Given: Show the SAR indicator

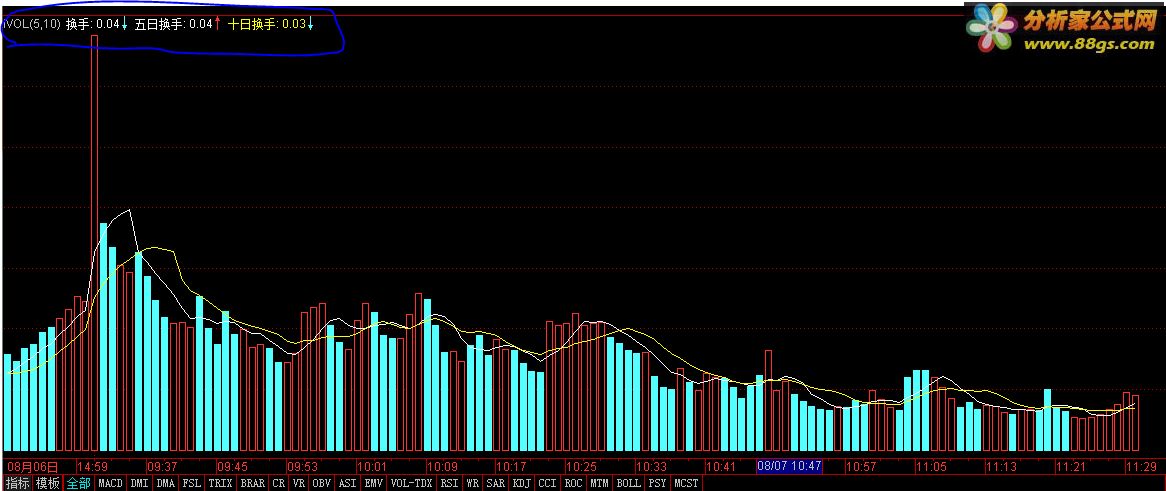Looking at the screenshot, I should pos(496,484).
